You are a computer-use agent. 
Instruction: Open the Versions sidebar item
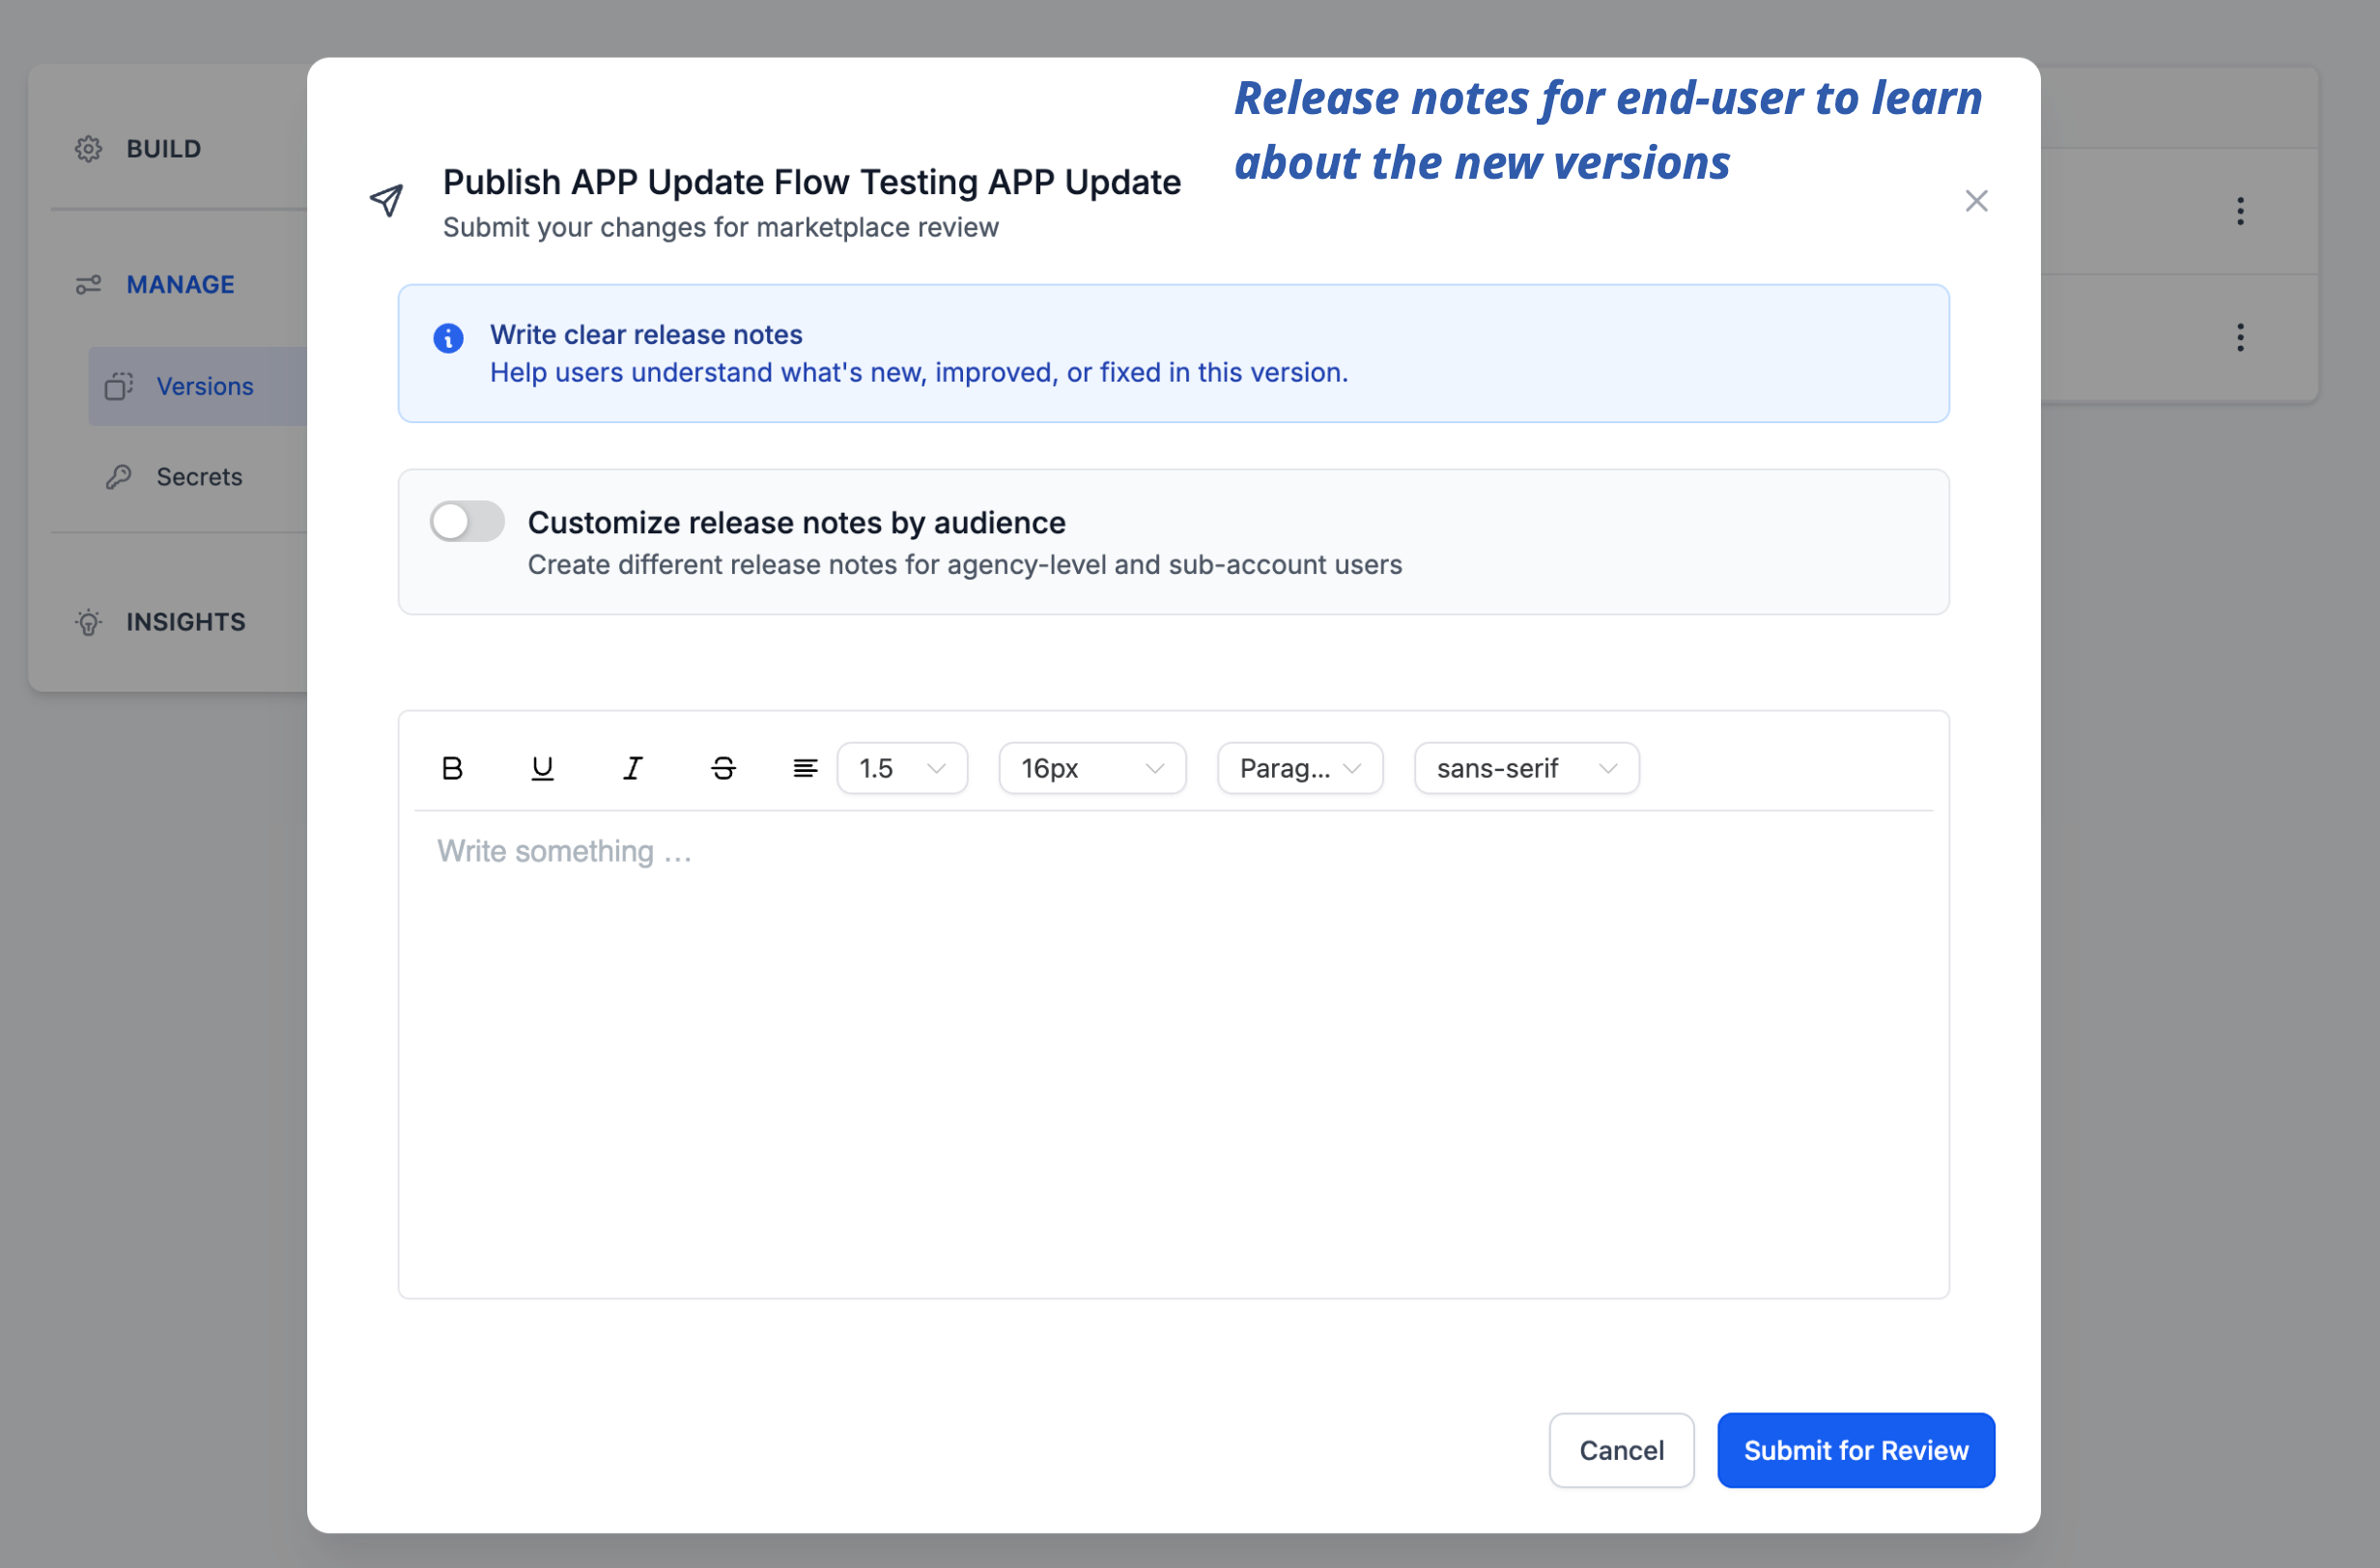point(204,386)
